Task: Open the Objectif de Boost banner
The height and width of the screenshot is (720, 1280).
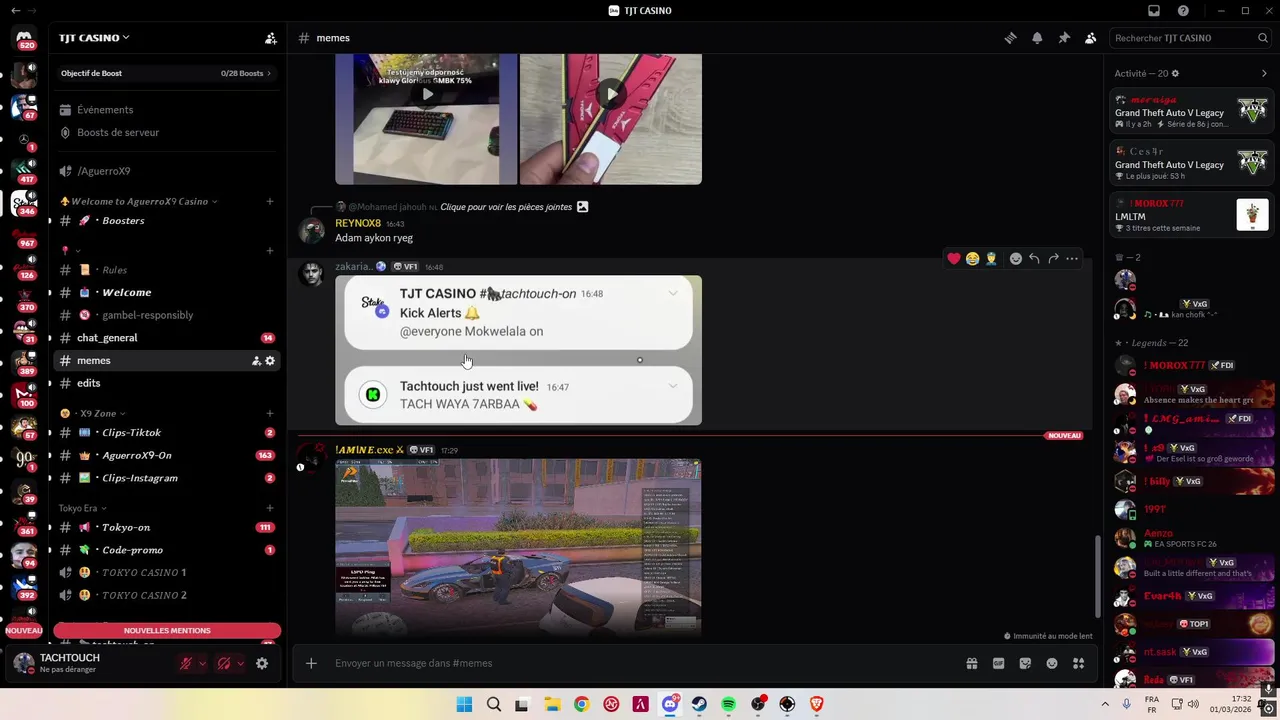Action: click(166, 73)
